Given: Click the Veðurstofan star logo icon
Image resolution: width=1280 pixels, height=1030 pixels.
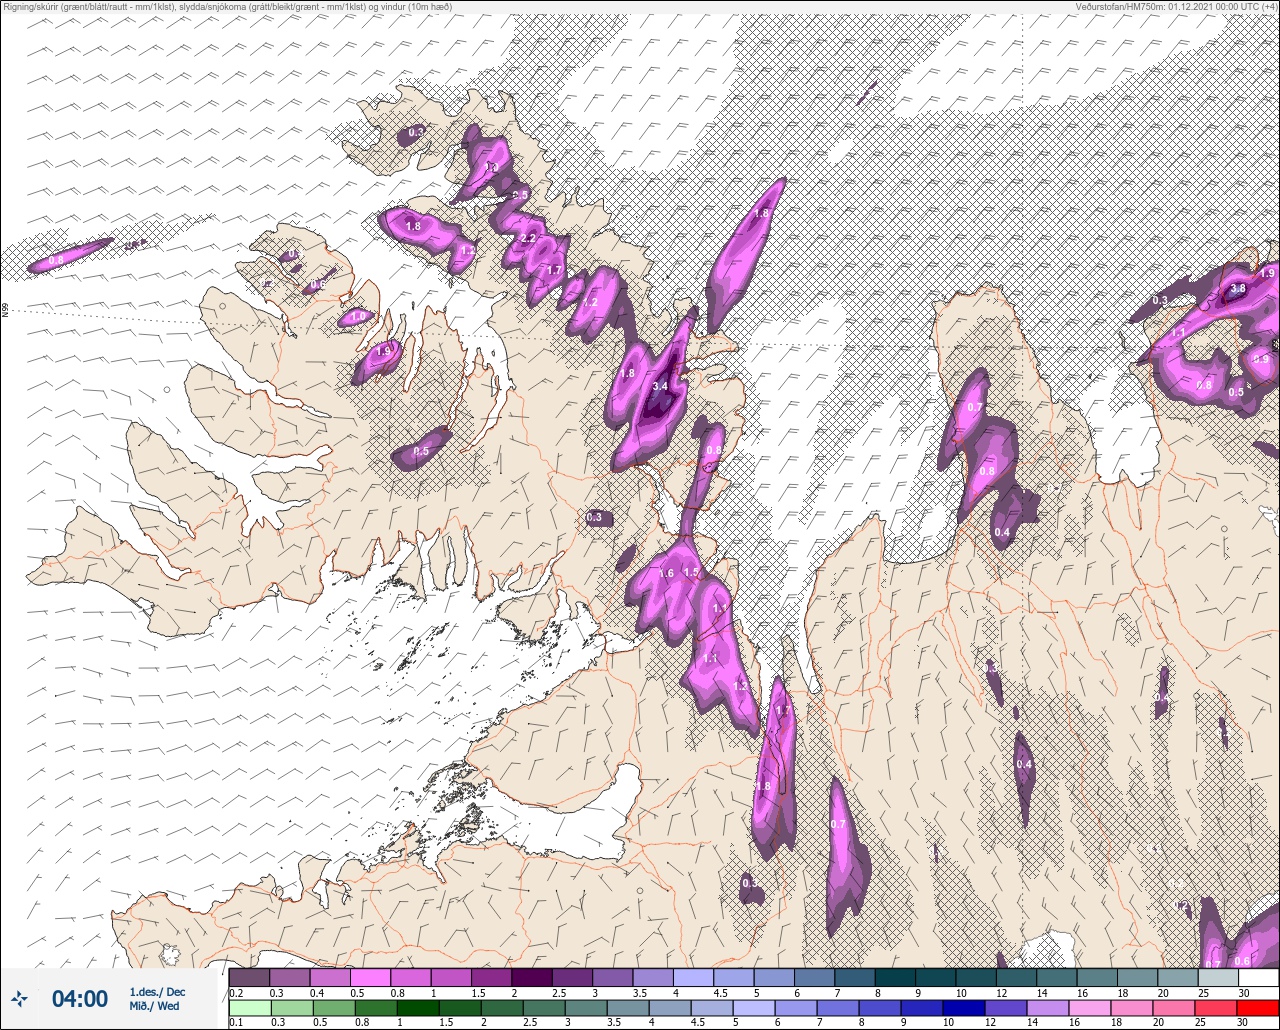Looking at the screenshot, I should 20,998.
